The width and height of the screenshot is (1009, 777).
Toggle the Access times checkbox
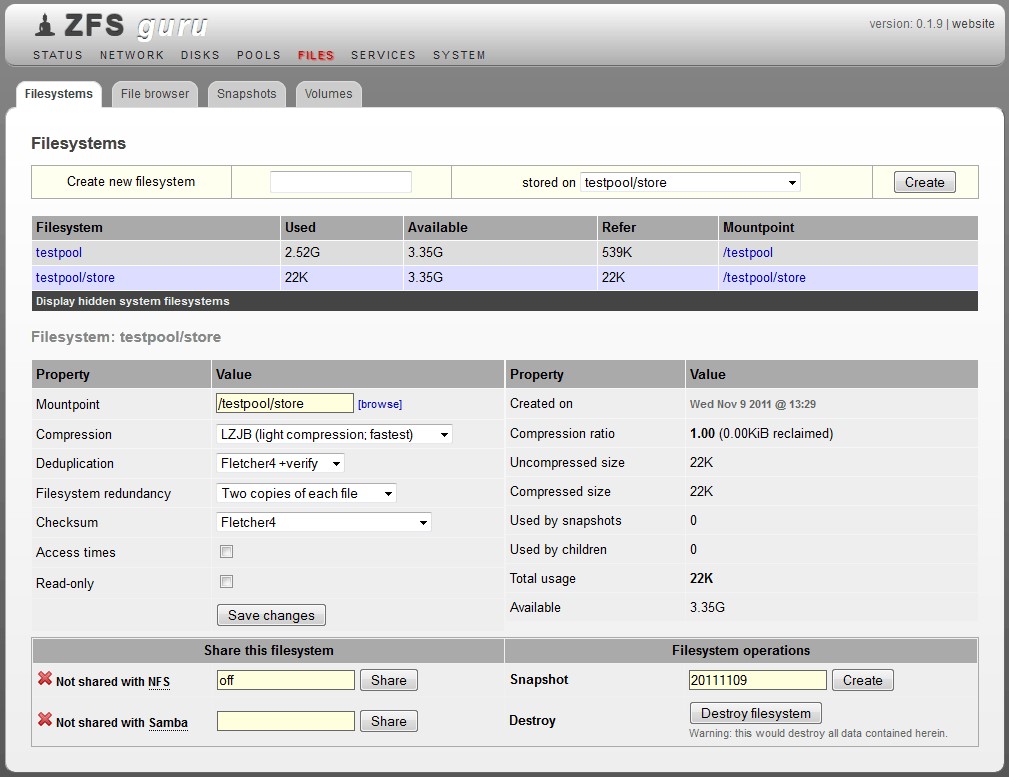click(227, 552)
